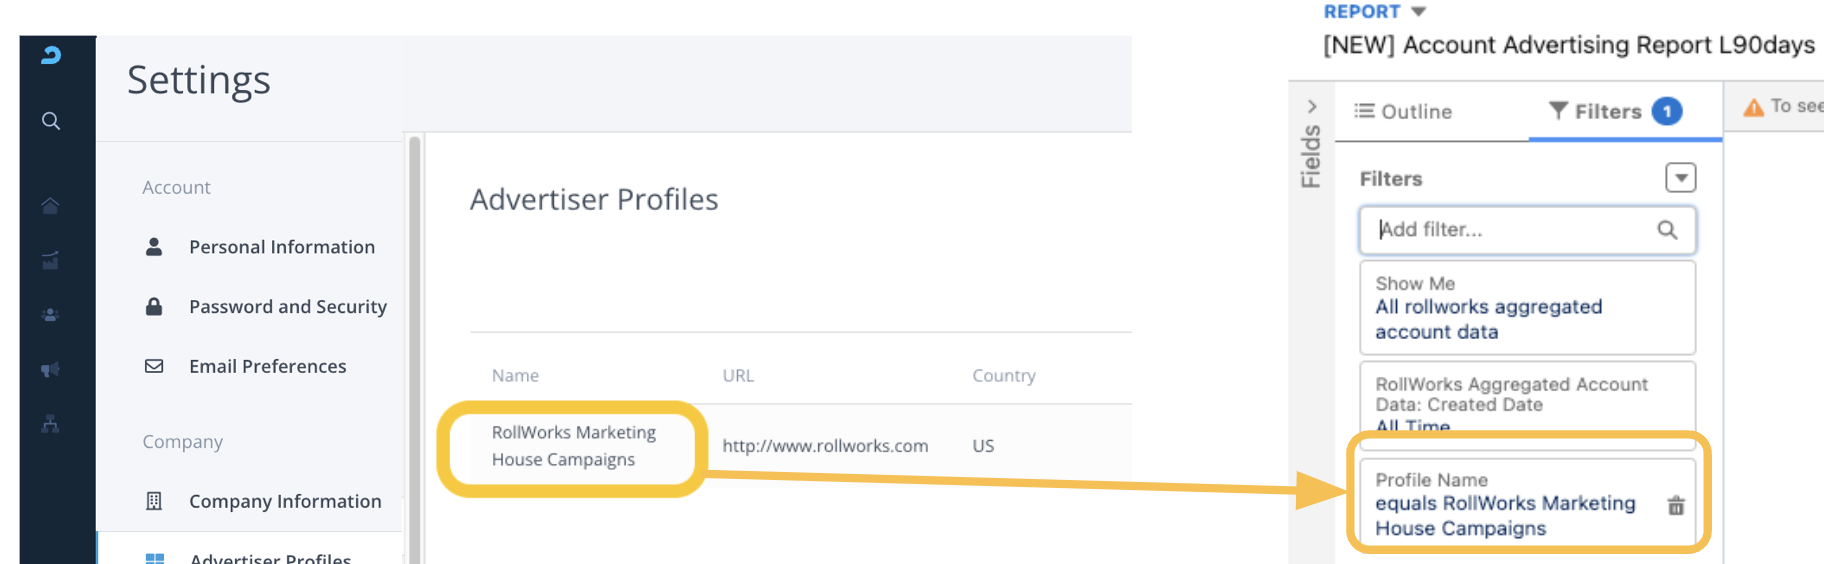1824x564 pixels.
Task: Open Password and Security settings
Action: pos(287,307)
